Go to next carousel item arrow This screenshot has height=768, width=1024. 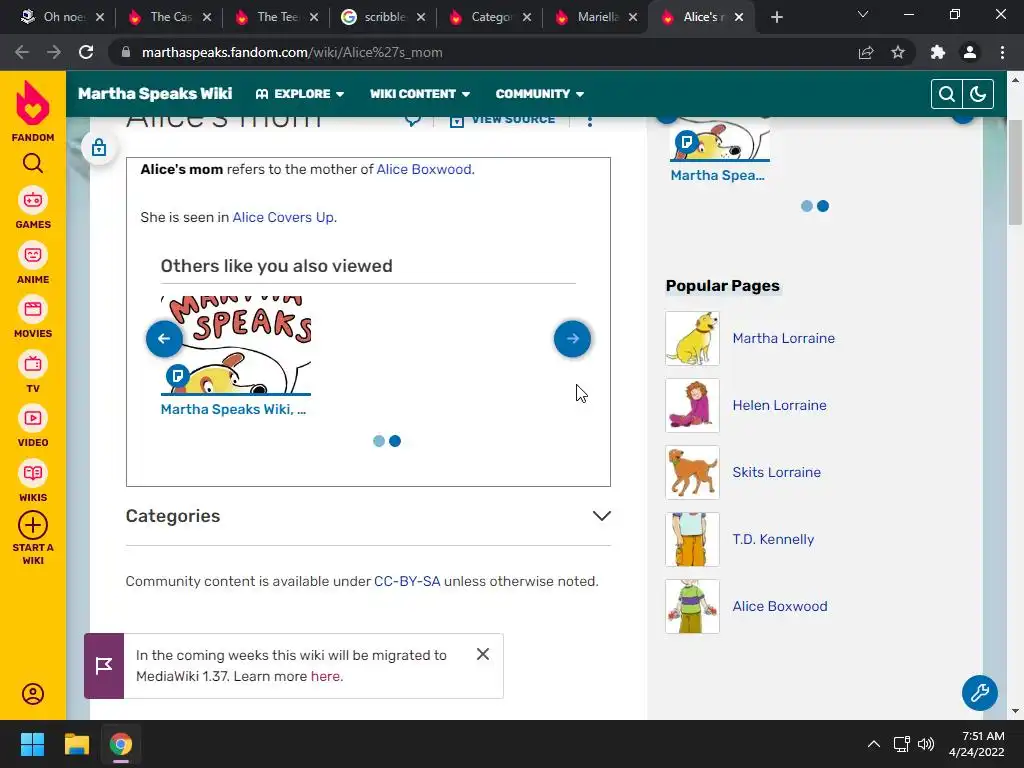tap(572, 338)
